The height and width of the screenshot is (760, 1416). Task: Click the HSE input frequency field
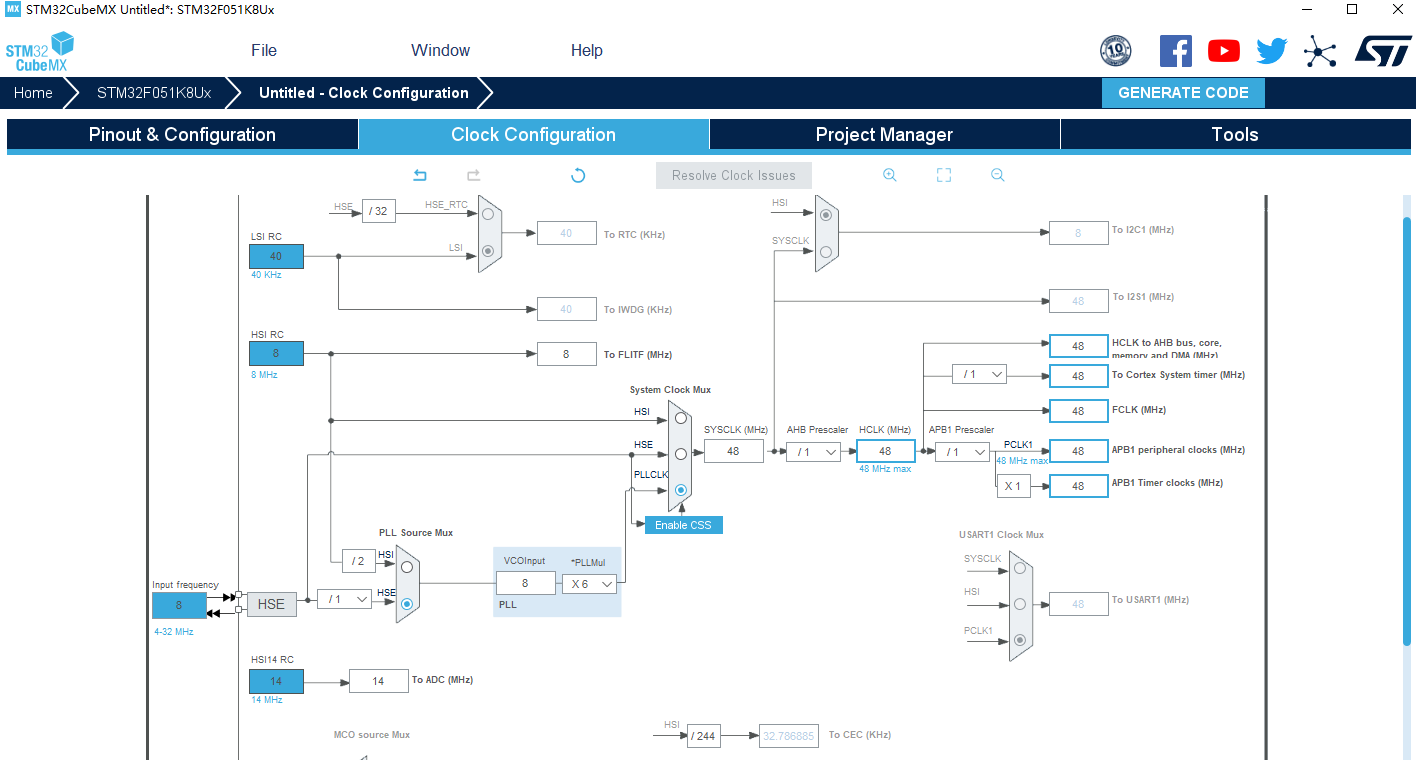coord(179,605)
